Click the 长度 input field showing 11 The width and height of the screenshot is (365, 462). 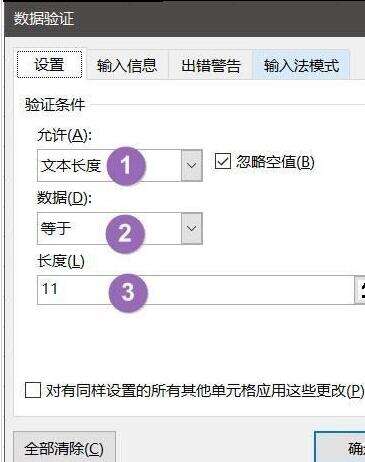click(196, 290)
